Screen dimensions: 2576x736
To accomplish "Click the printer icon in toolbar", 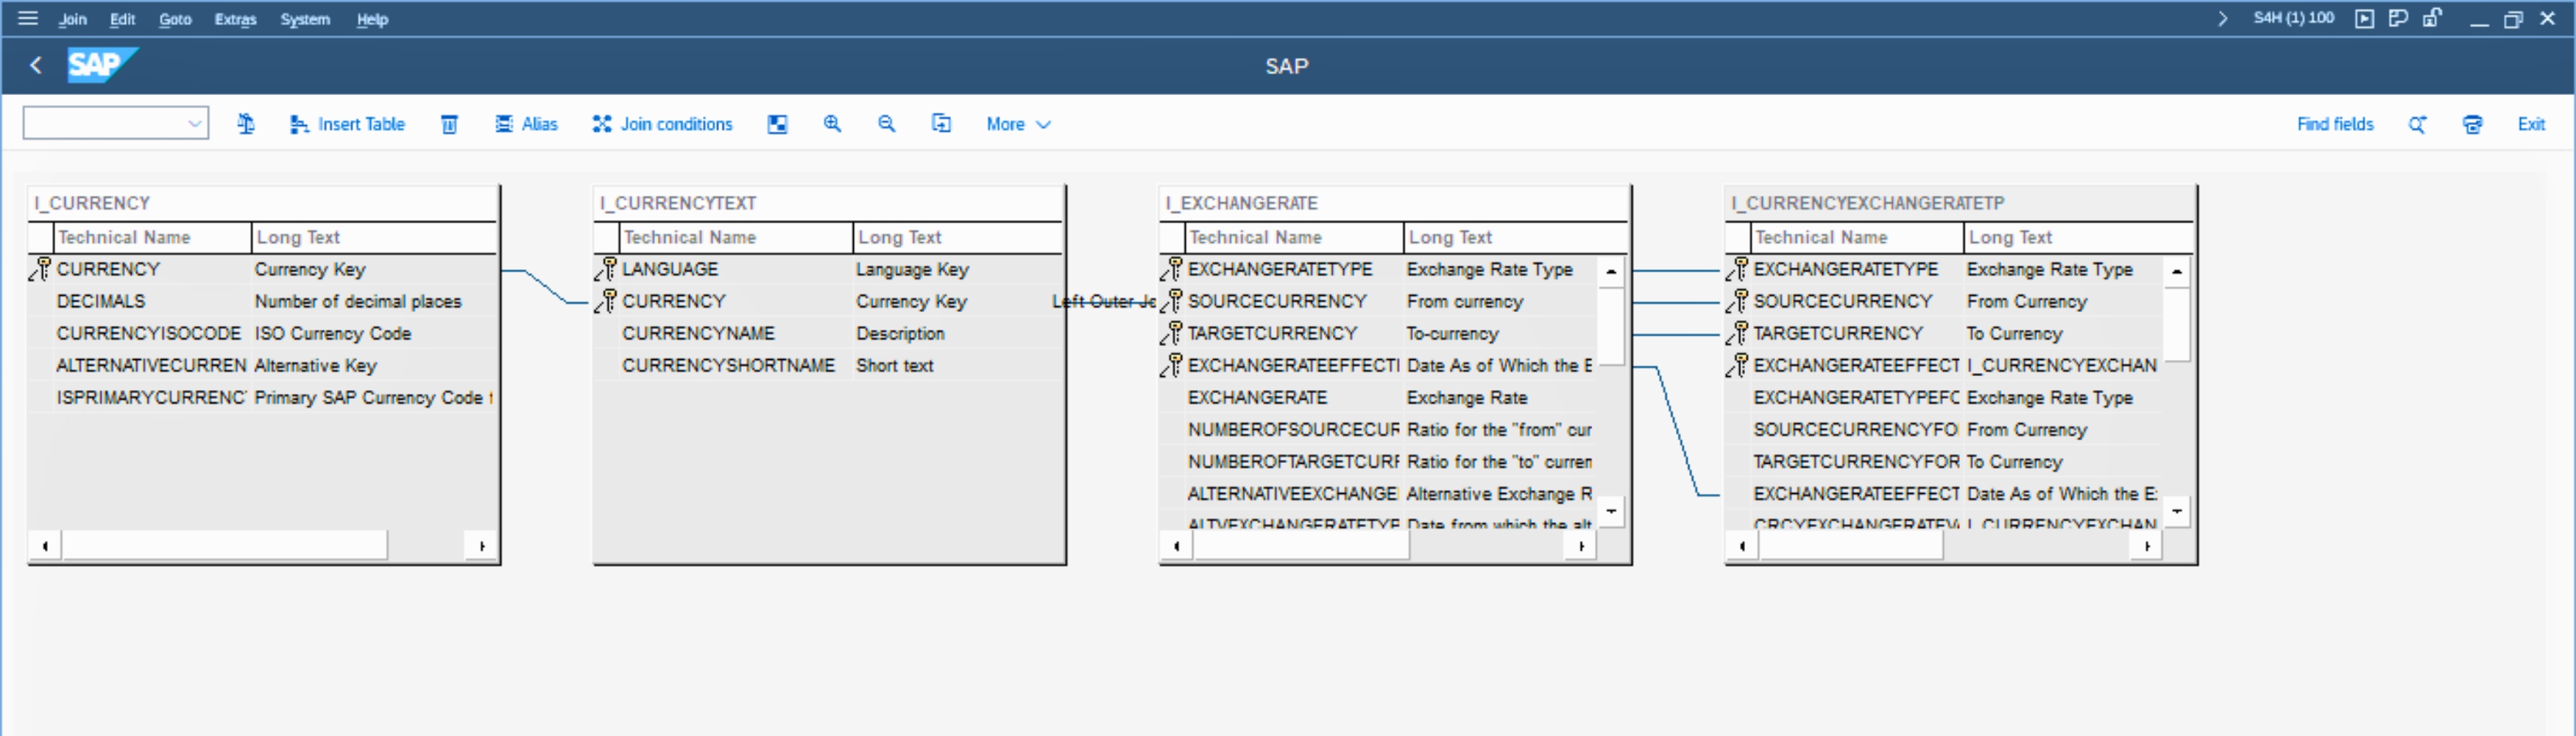I will [2472, 124].
